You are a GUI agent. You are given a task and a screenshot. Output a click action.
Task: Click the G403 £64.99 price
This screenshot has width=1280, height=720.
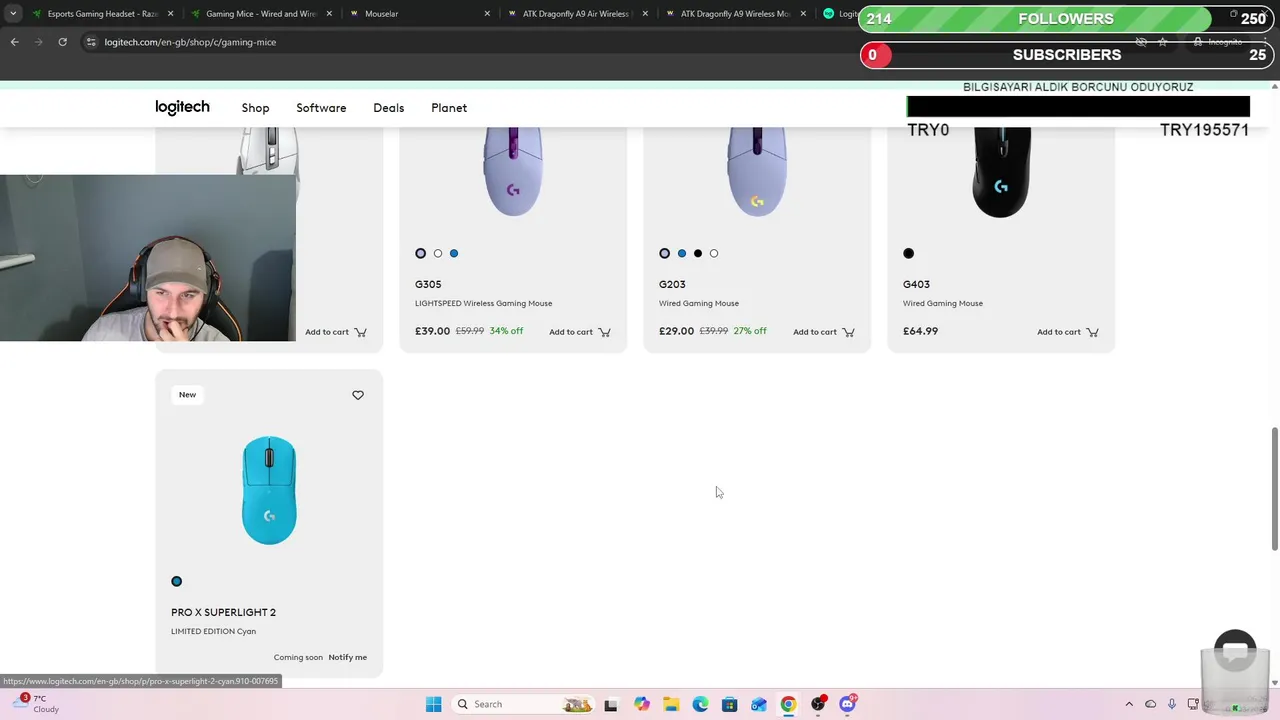coord(920,331)
